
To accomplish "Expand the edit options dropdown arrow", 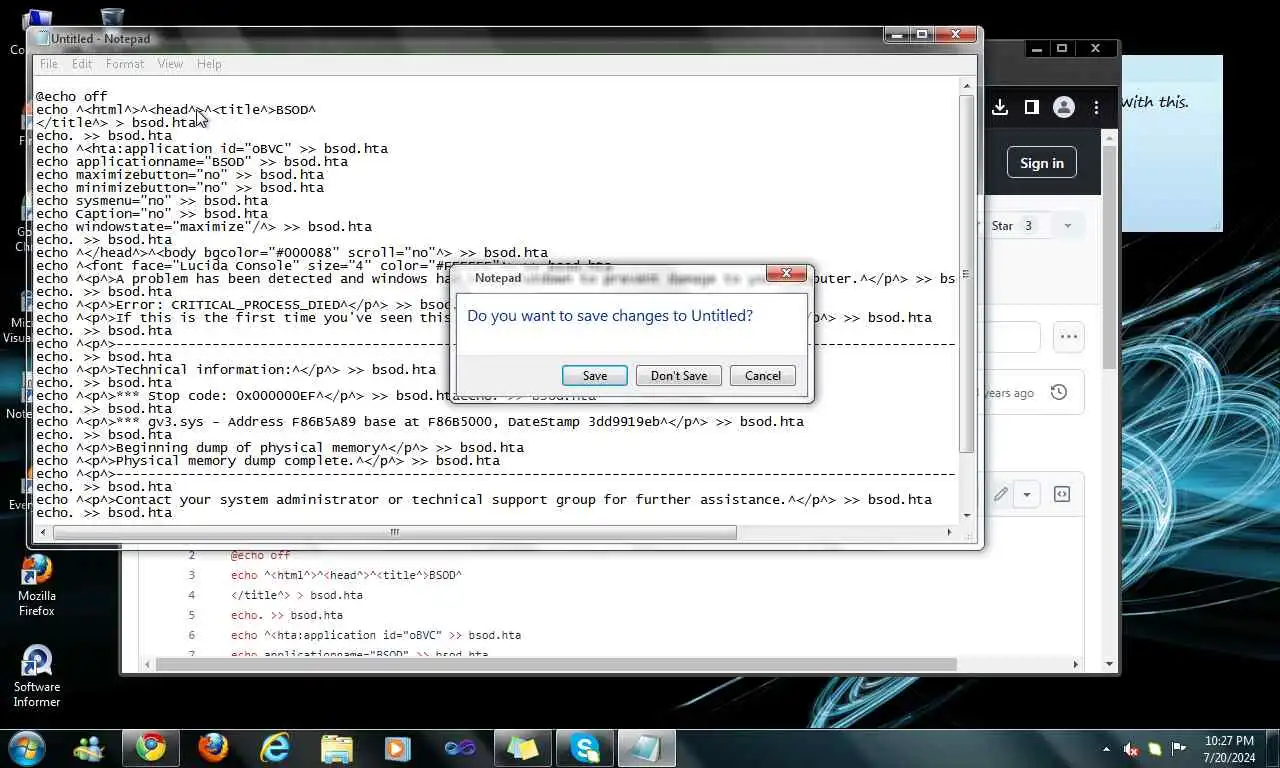I will [1026, 494].
